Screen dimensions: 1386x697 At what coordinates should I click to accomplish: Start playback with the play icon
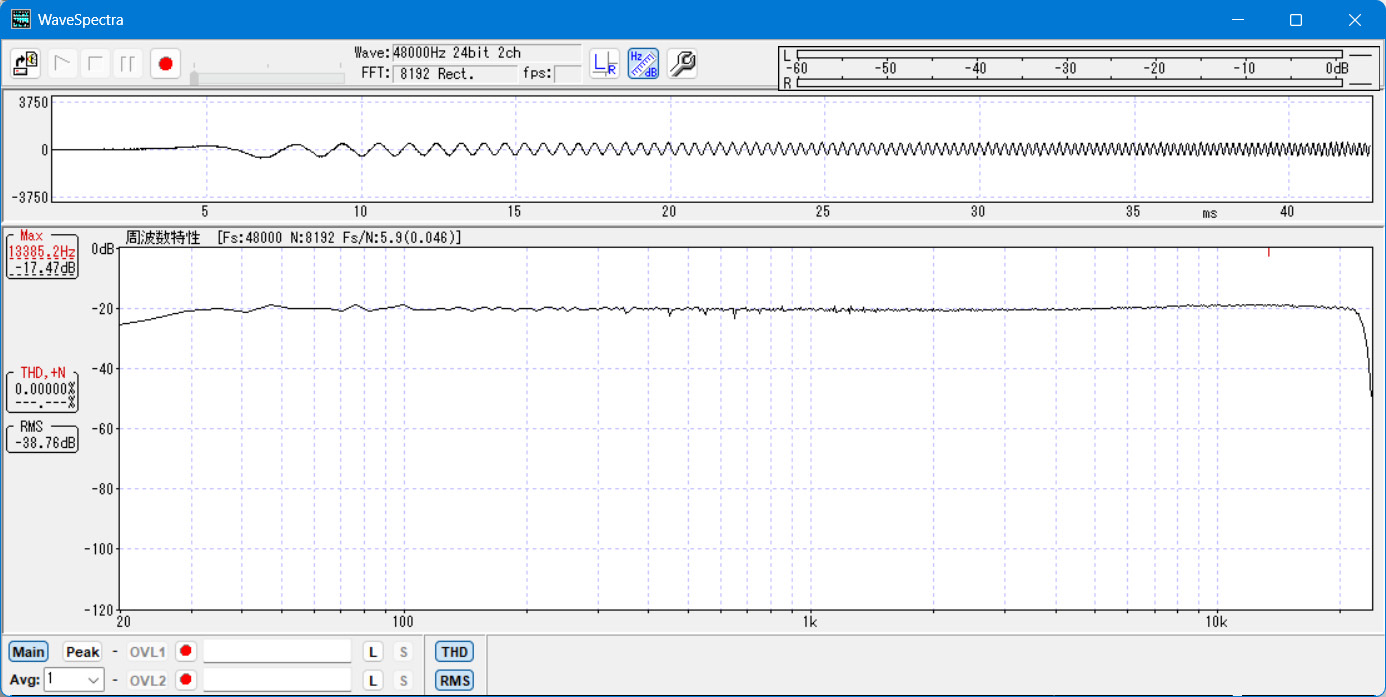(64, 64)
